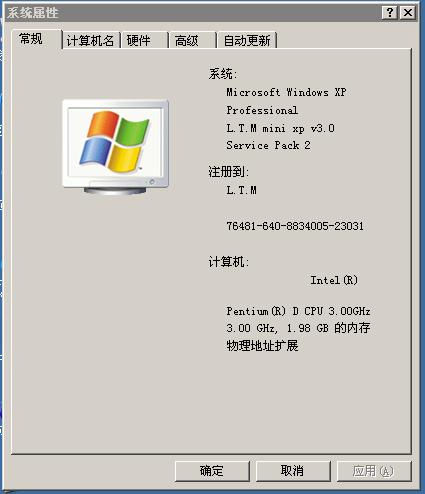Screen dimensions: 425x494
Task: Click the Pentium(R) D CPU 3.00GHz line
Action: pos(298,311)
